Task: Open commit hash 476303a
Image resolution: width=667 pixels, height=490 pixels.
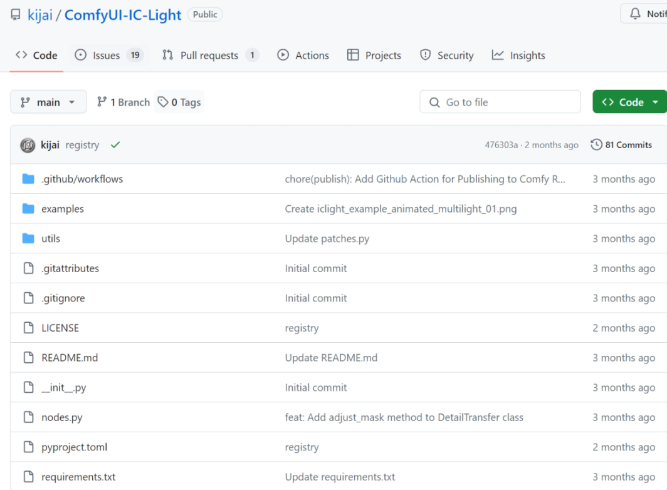Action: tap(502, 145)
